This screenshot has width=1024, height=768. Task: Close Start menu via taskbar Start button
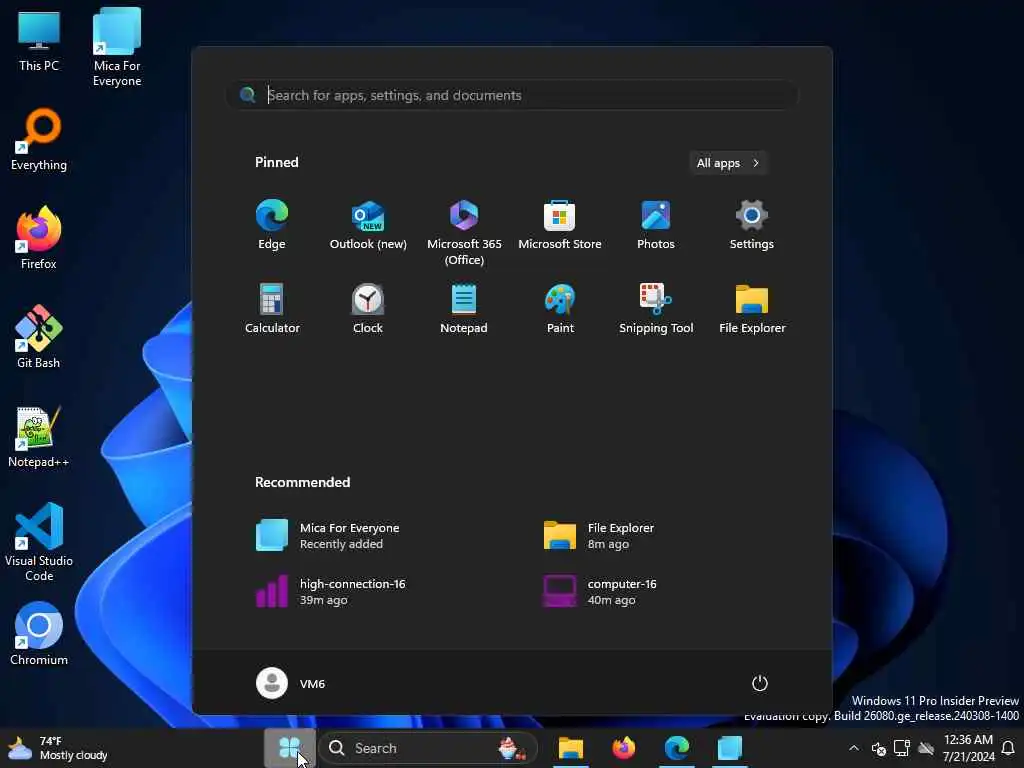(290, 748)
